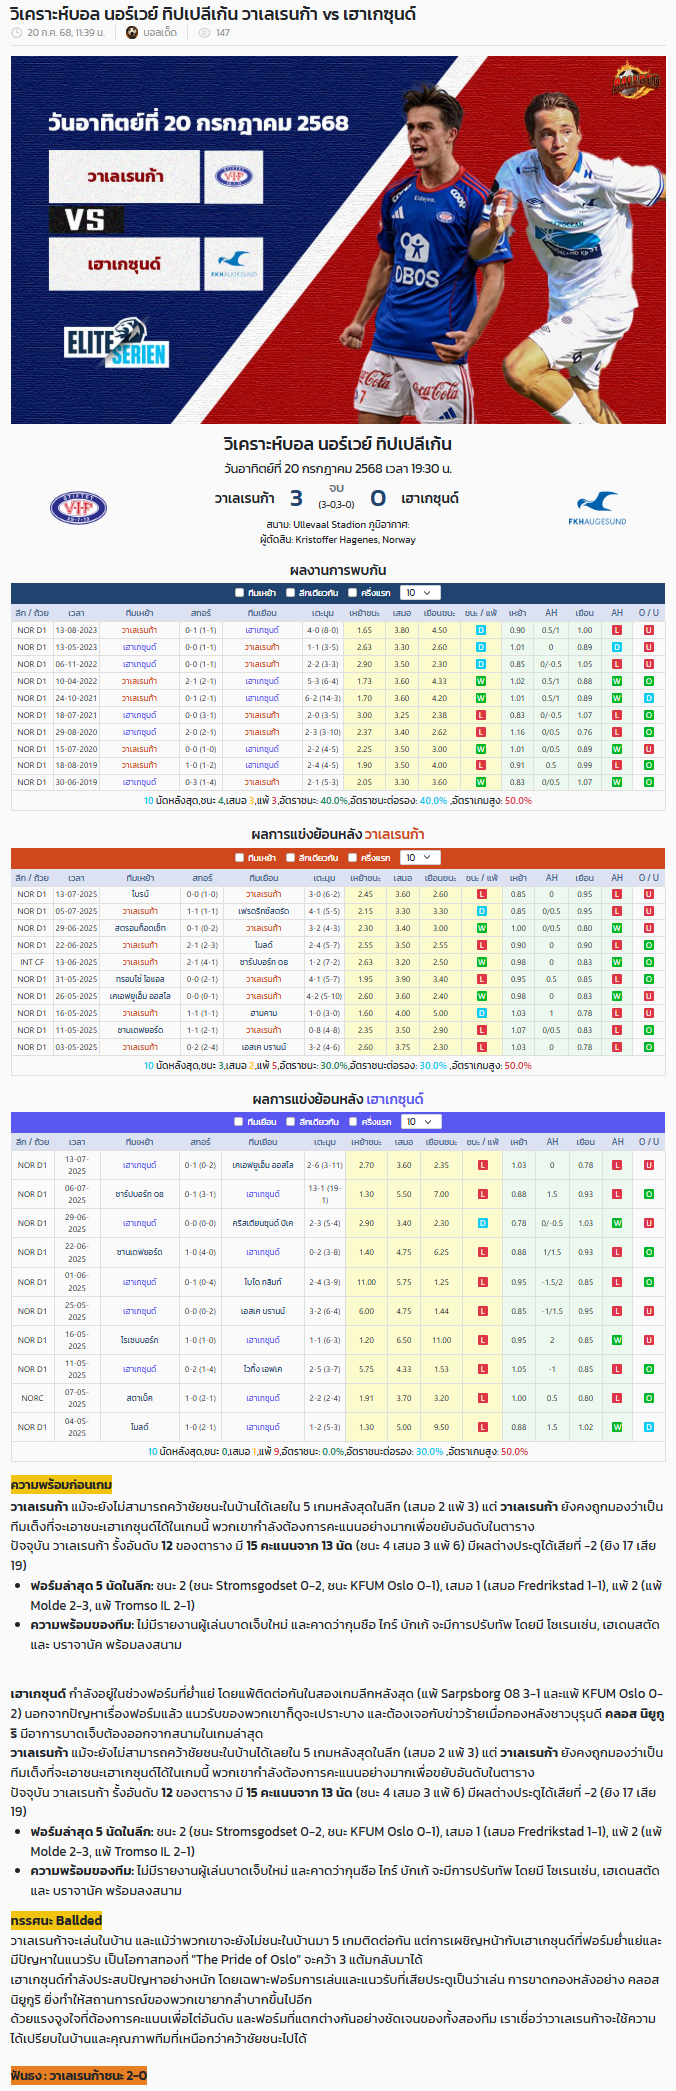The image size is (676, 2091).
Task: Click the สกอร์ column header in the Vålerenga form table
Action: tap(201, 878)
